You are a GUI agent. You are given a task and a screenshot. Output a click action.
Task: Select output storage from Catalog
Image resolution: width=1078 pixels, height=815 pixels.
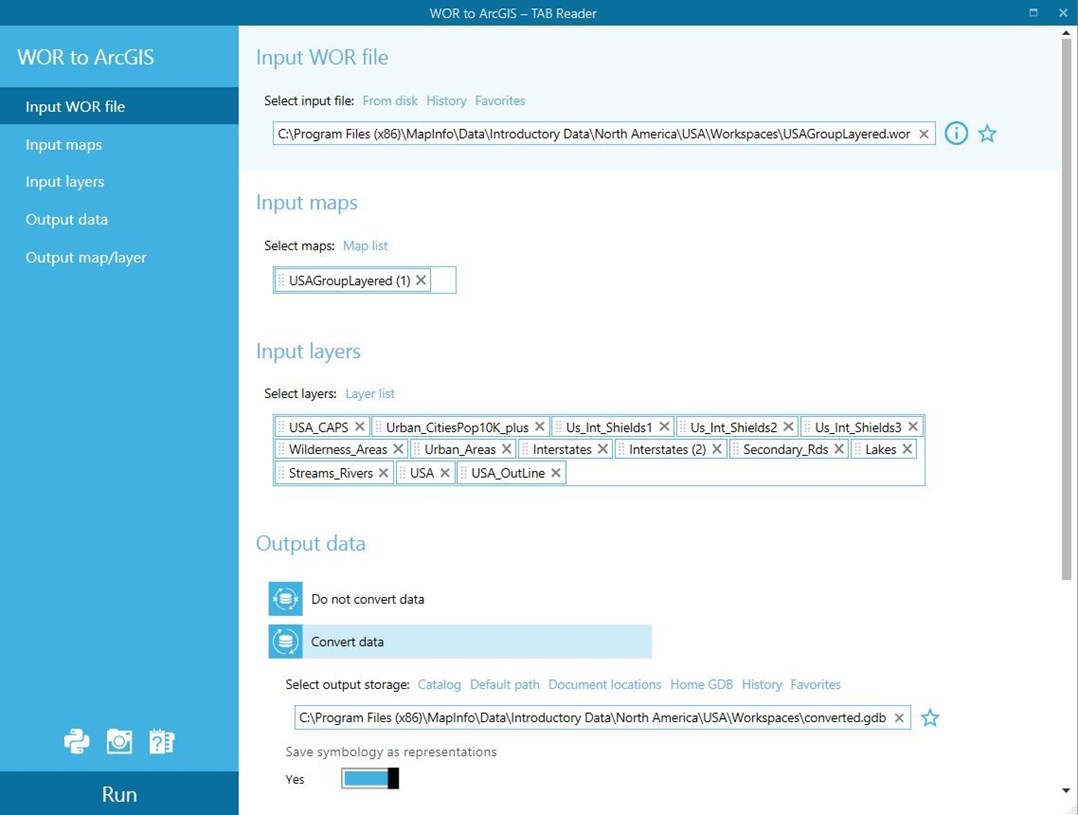click(439, 684)
